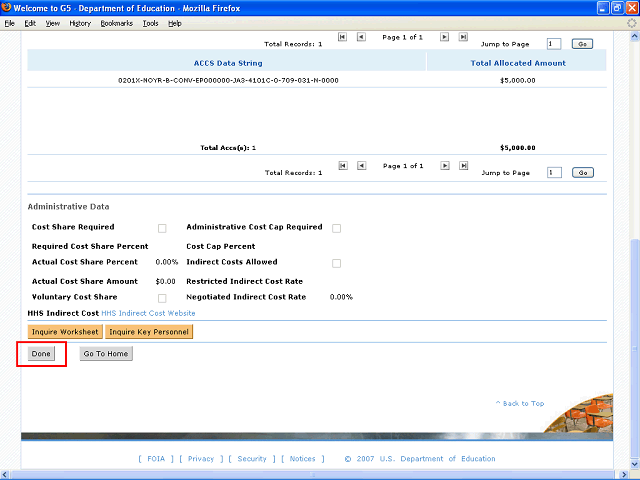The height and width of the screenshot is (480, 640).
Task: Click the scroll up arrow
Action: pos(635,37)
